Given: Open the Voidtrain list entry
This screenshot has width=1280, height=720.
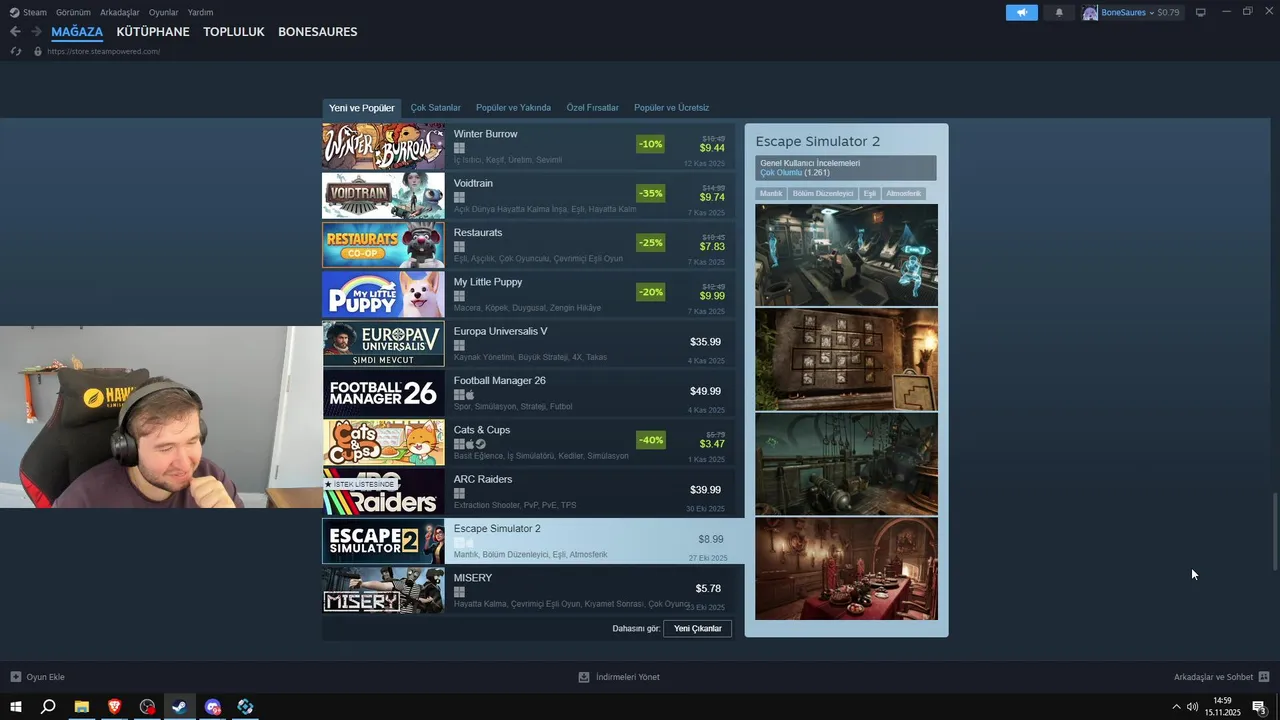Looking at the screenshot, I should click(x=528, y=195).
